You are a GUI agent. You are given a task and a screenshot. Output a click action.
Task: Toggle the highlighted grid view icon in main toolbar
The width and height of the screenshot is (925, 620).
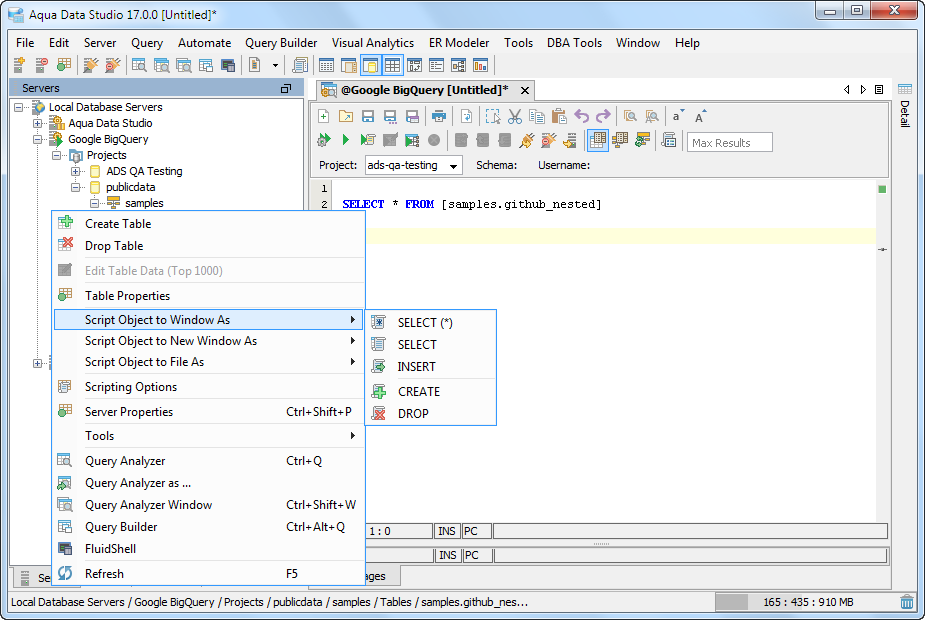tap(392, 65)
